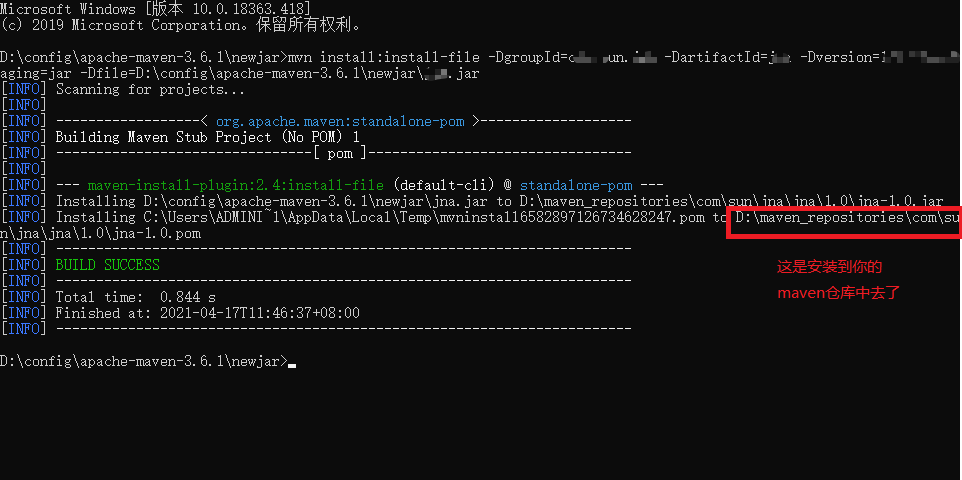Click the Total time 0.844 s line
The height and width of the screenshot is (480, 962).
tap(136, 297)
